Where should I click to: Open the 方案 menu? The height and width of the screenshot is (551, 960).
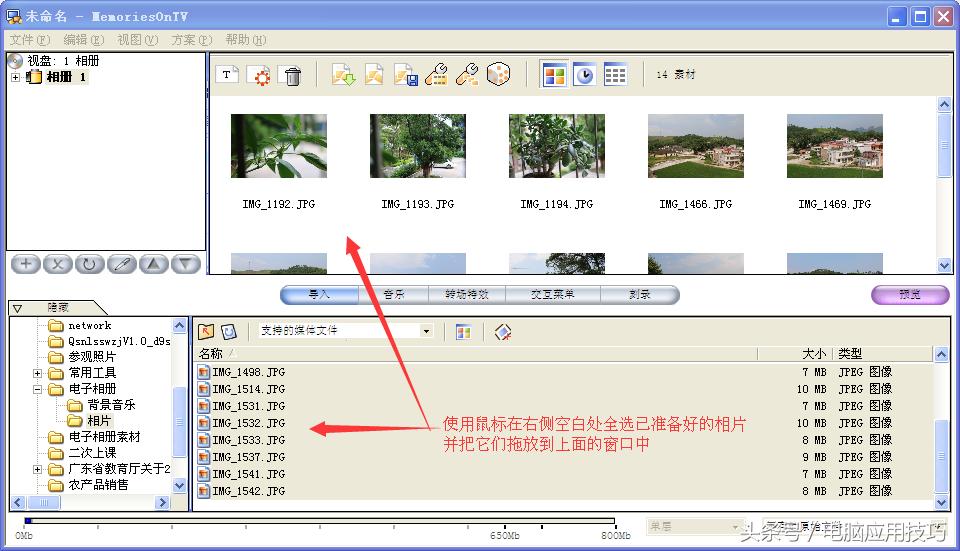[x=191, y=40]
